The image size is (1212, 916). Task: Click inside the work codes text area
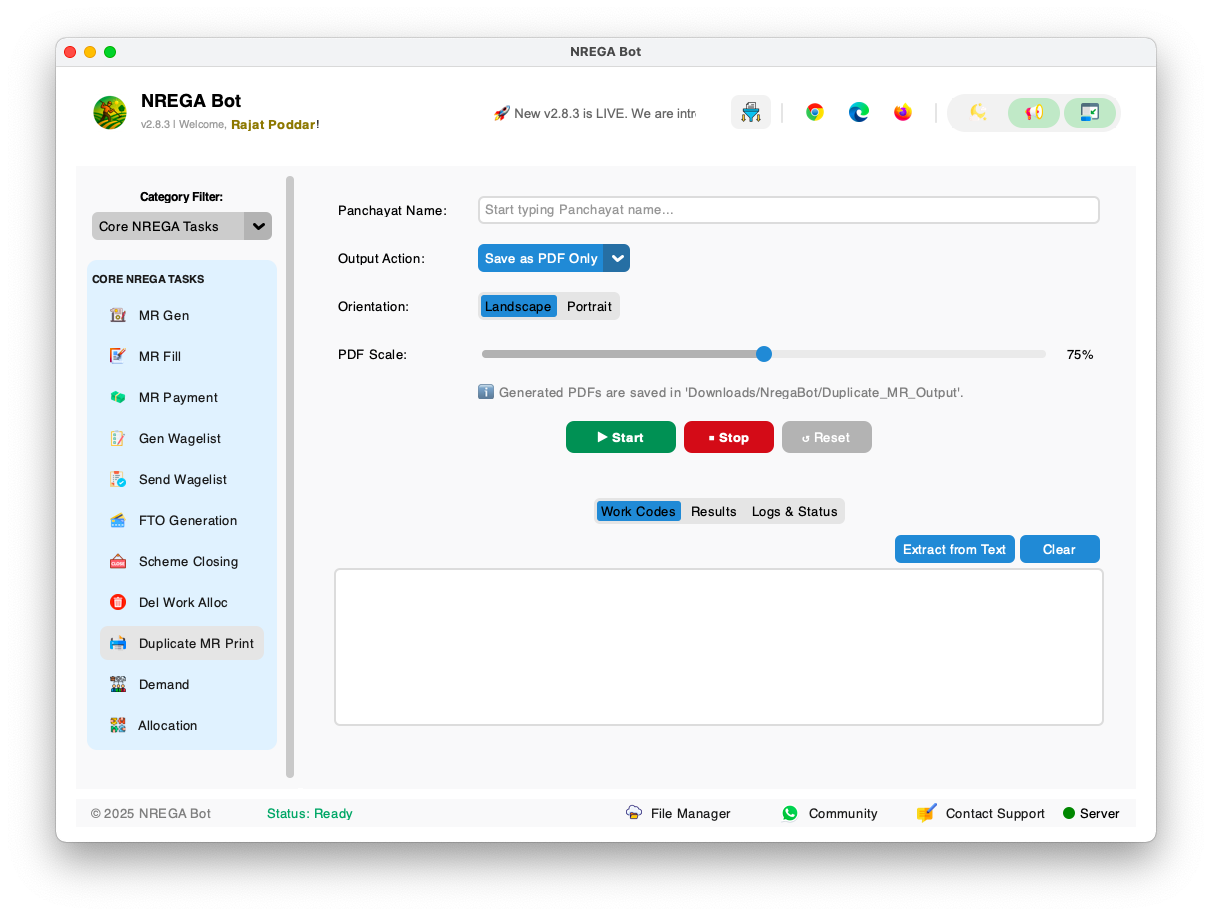click(719, 647)
